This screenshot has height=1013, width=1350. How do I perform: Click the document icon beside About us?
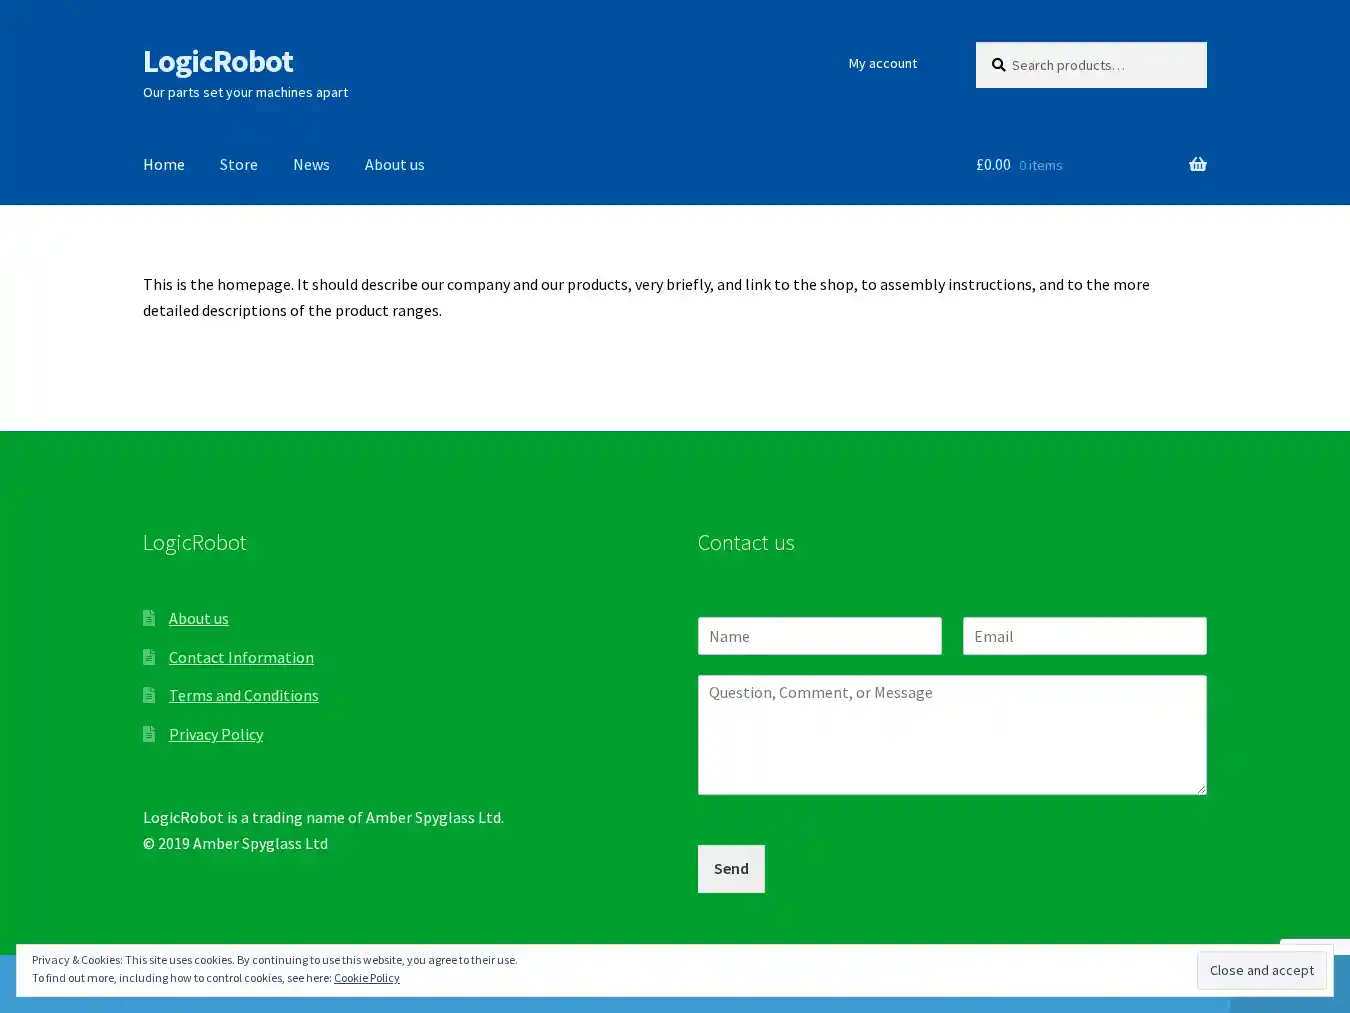click(149, 618)
